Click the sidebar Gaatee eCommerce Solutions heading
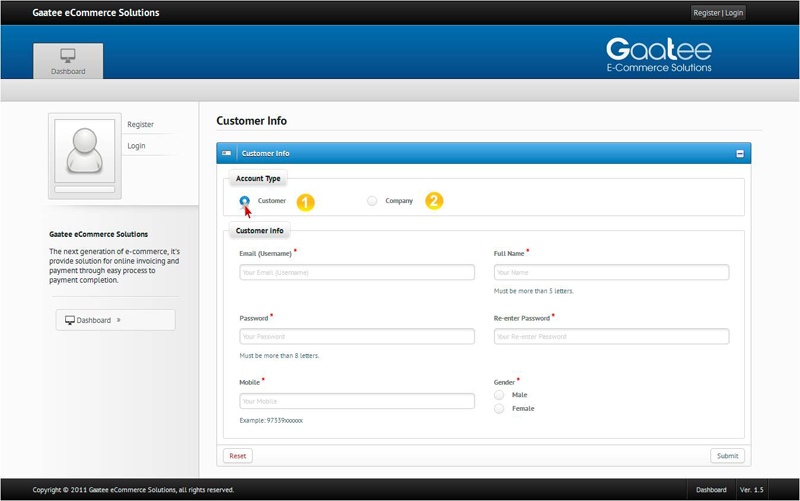This screenshot has width=800, height=501. [98, 234]
